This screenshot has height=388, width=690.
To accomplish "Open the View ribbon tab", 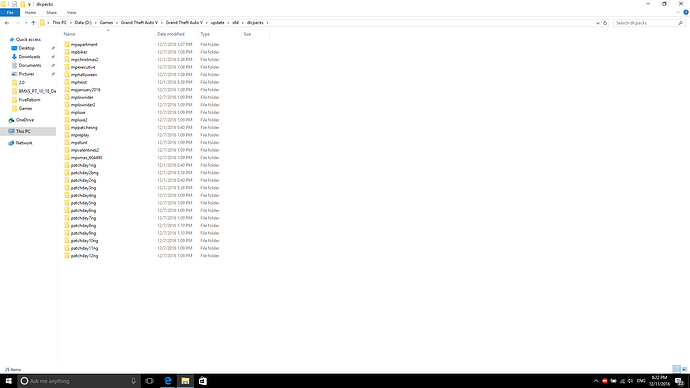I will (71, 12).
